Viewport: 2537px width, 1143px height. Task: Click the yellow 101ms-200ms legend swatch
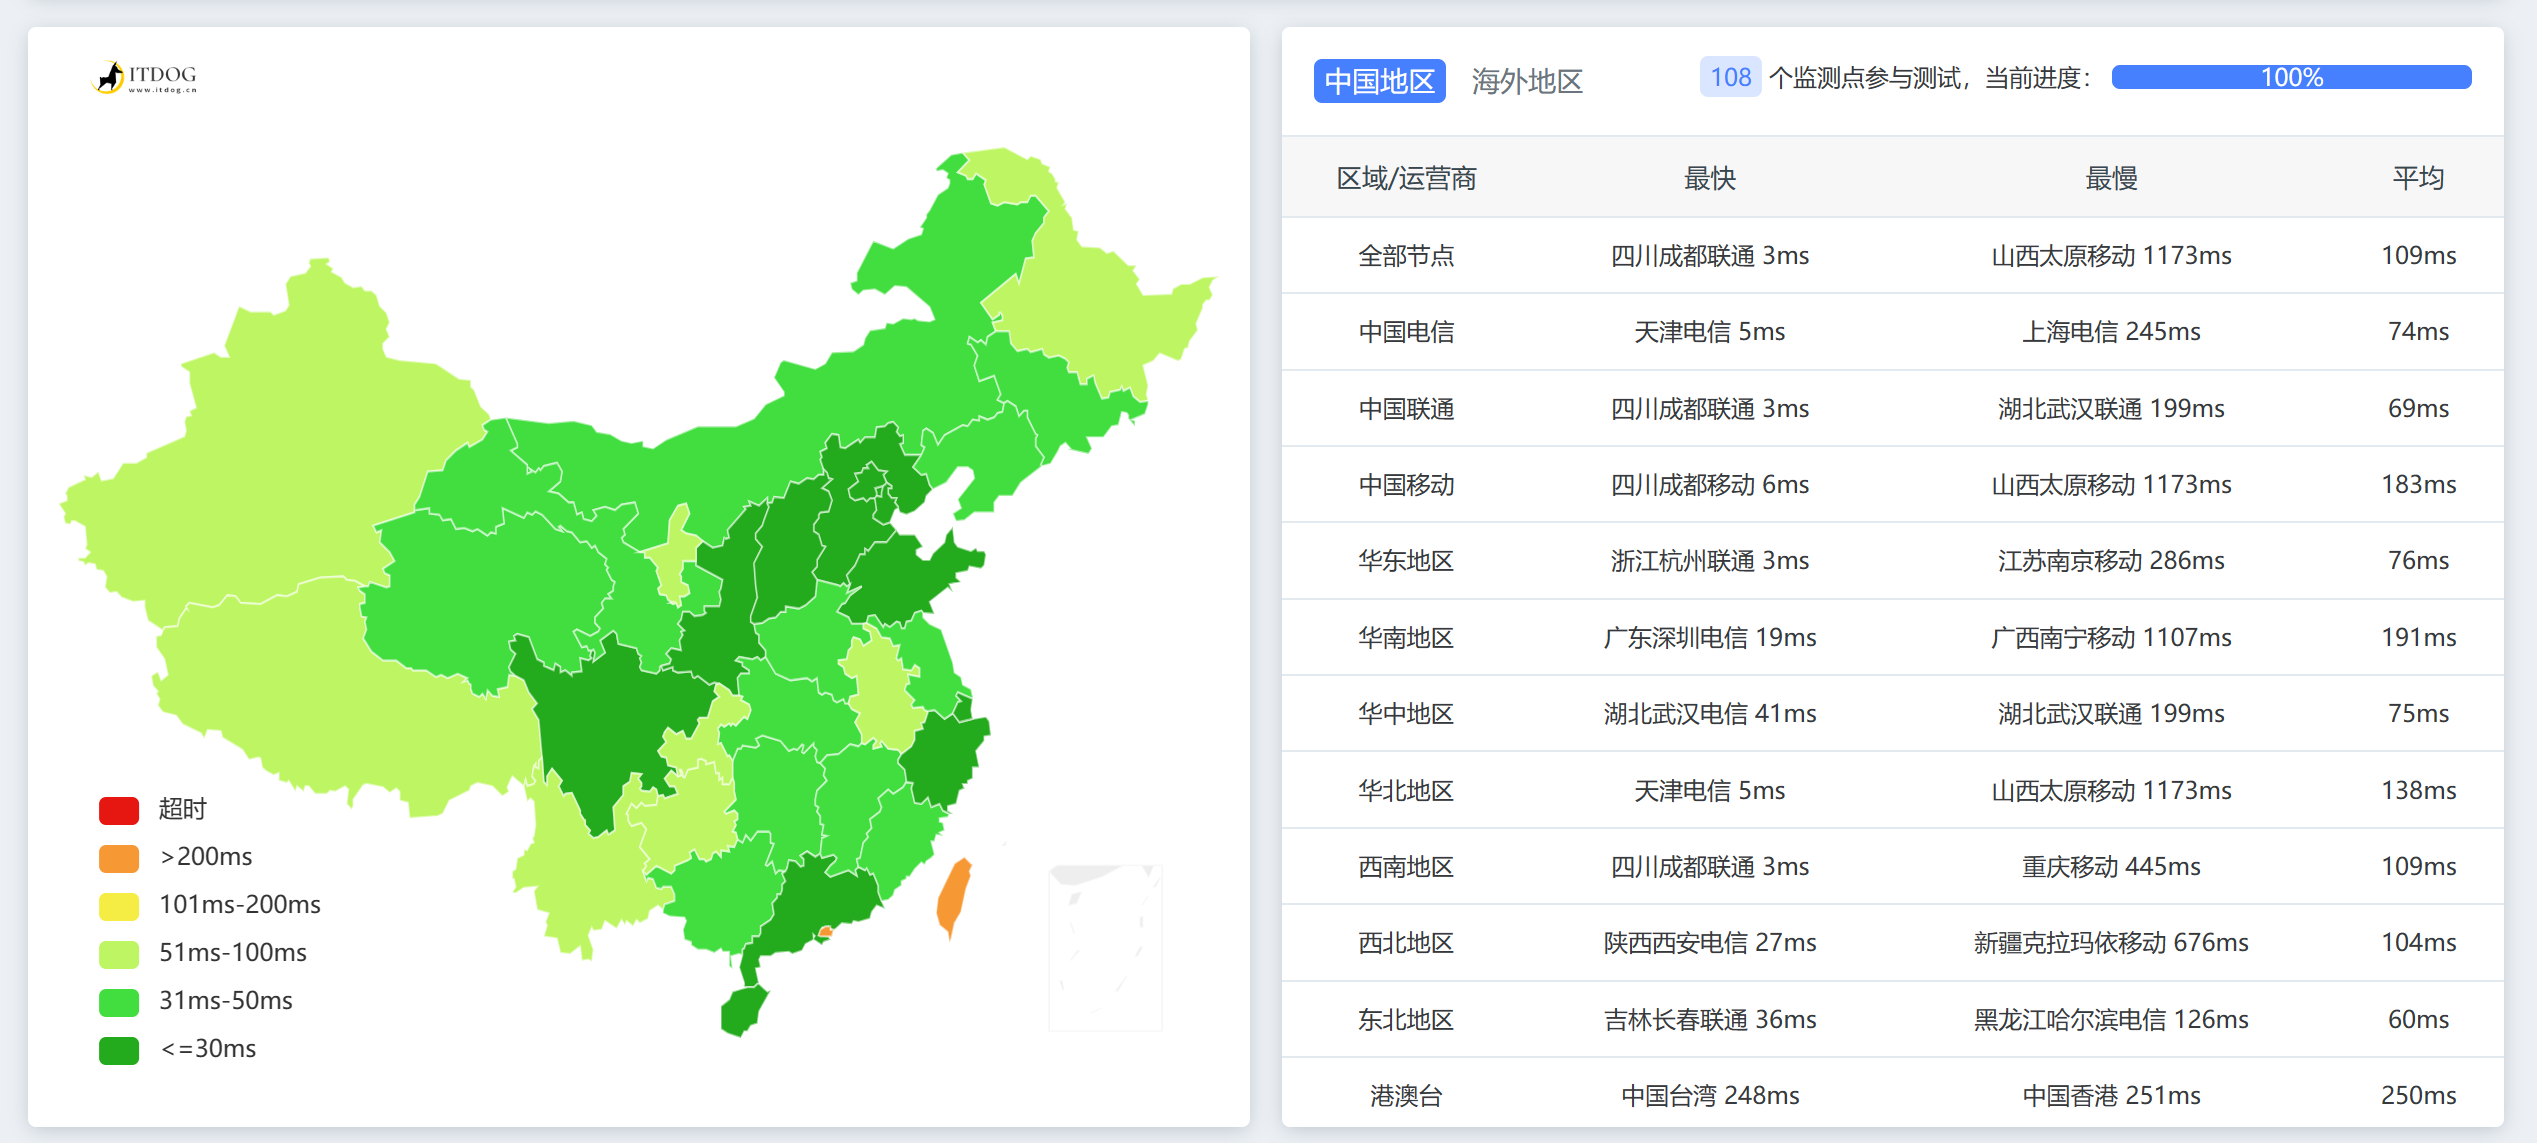118,905
